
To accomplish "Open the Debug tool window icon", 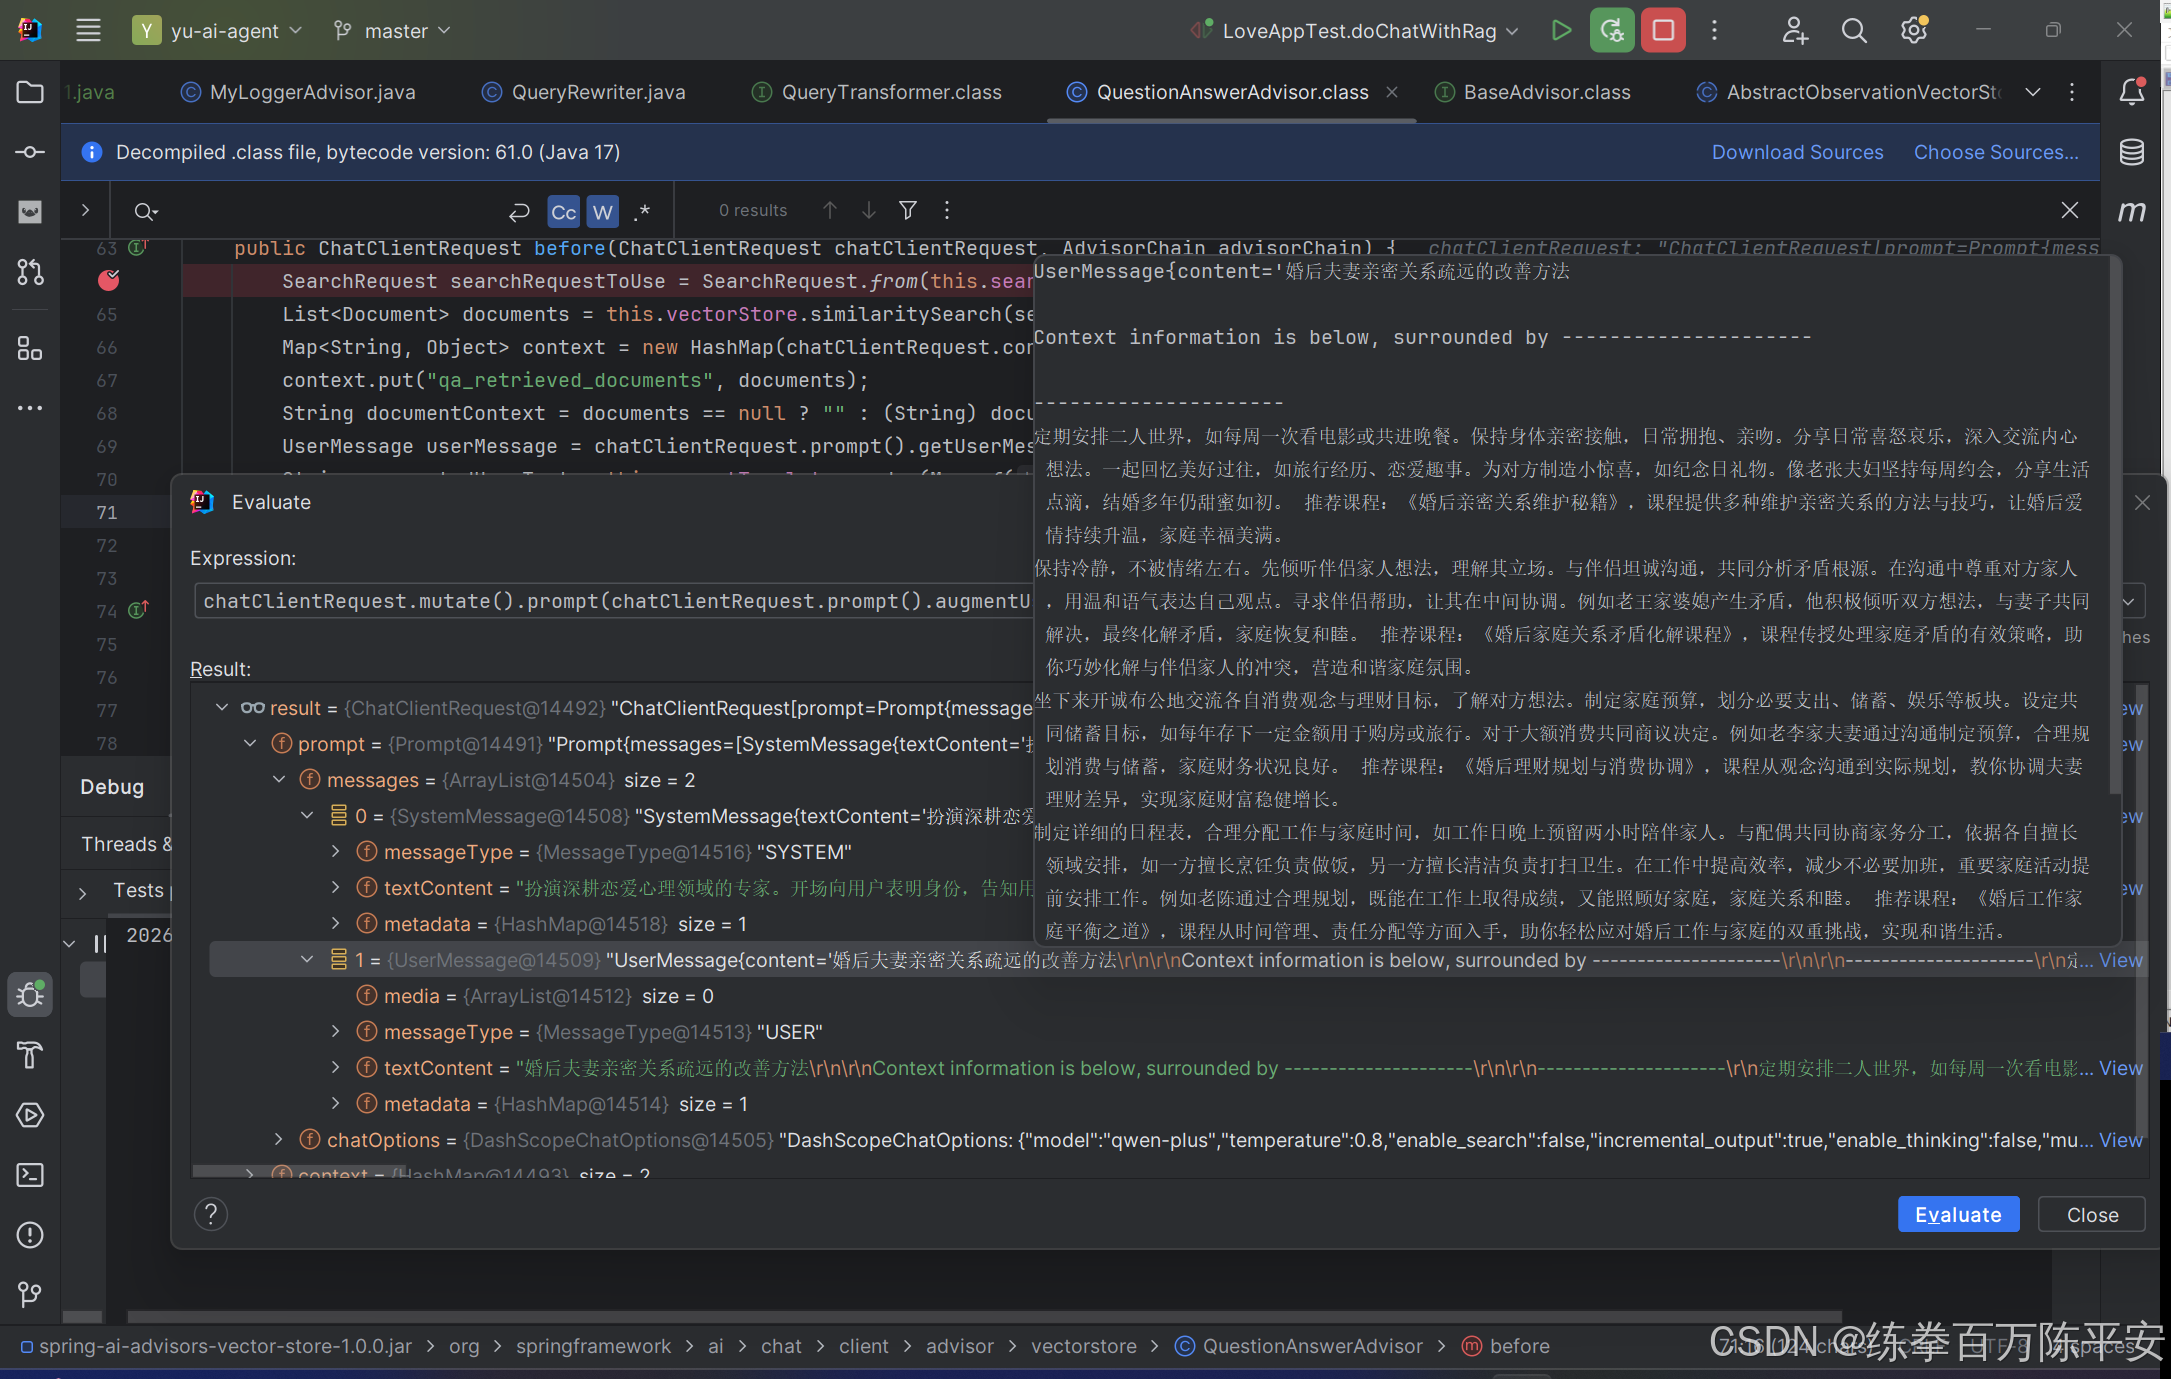I will pyautogui.click(x=30, y=994).
